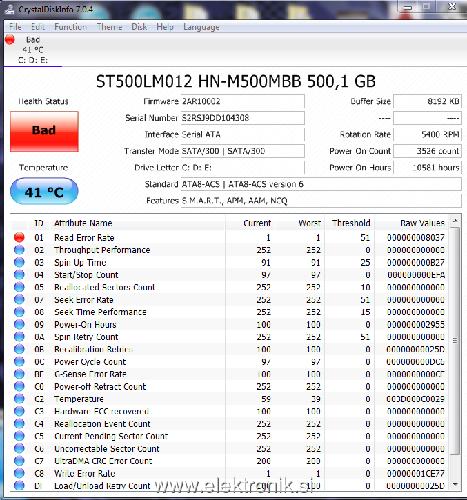Click blue status dot for Power-On Hours
The image size is (467, 500).
[x=19, y=324]
